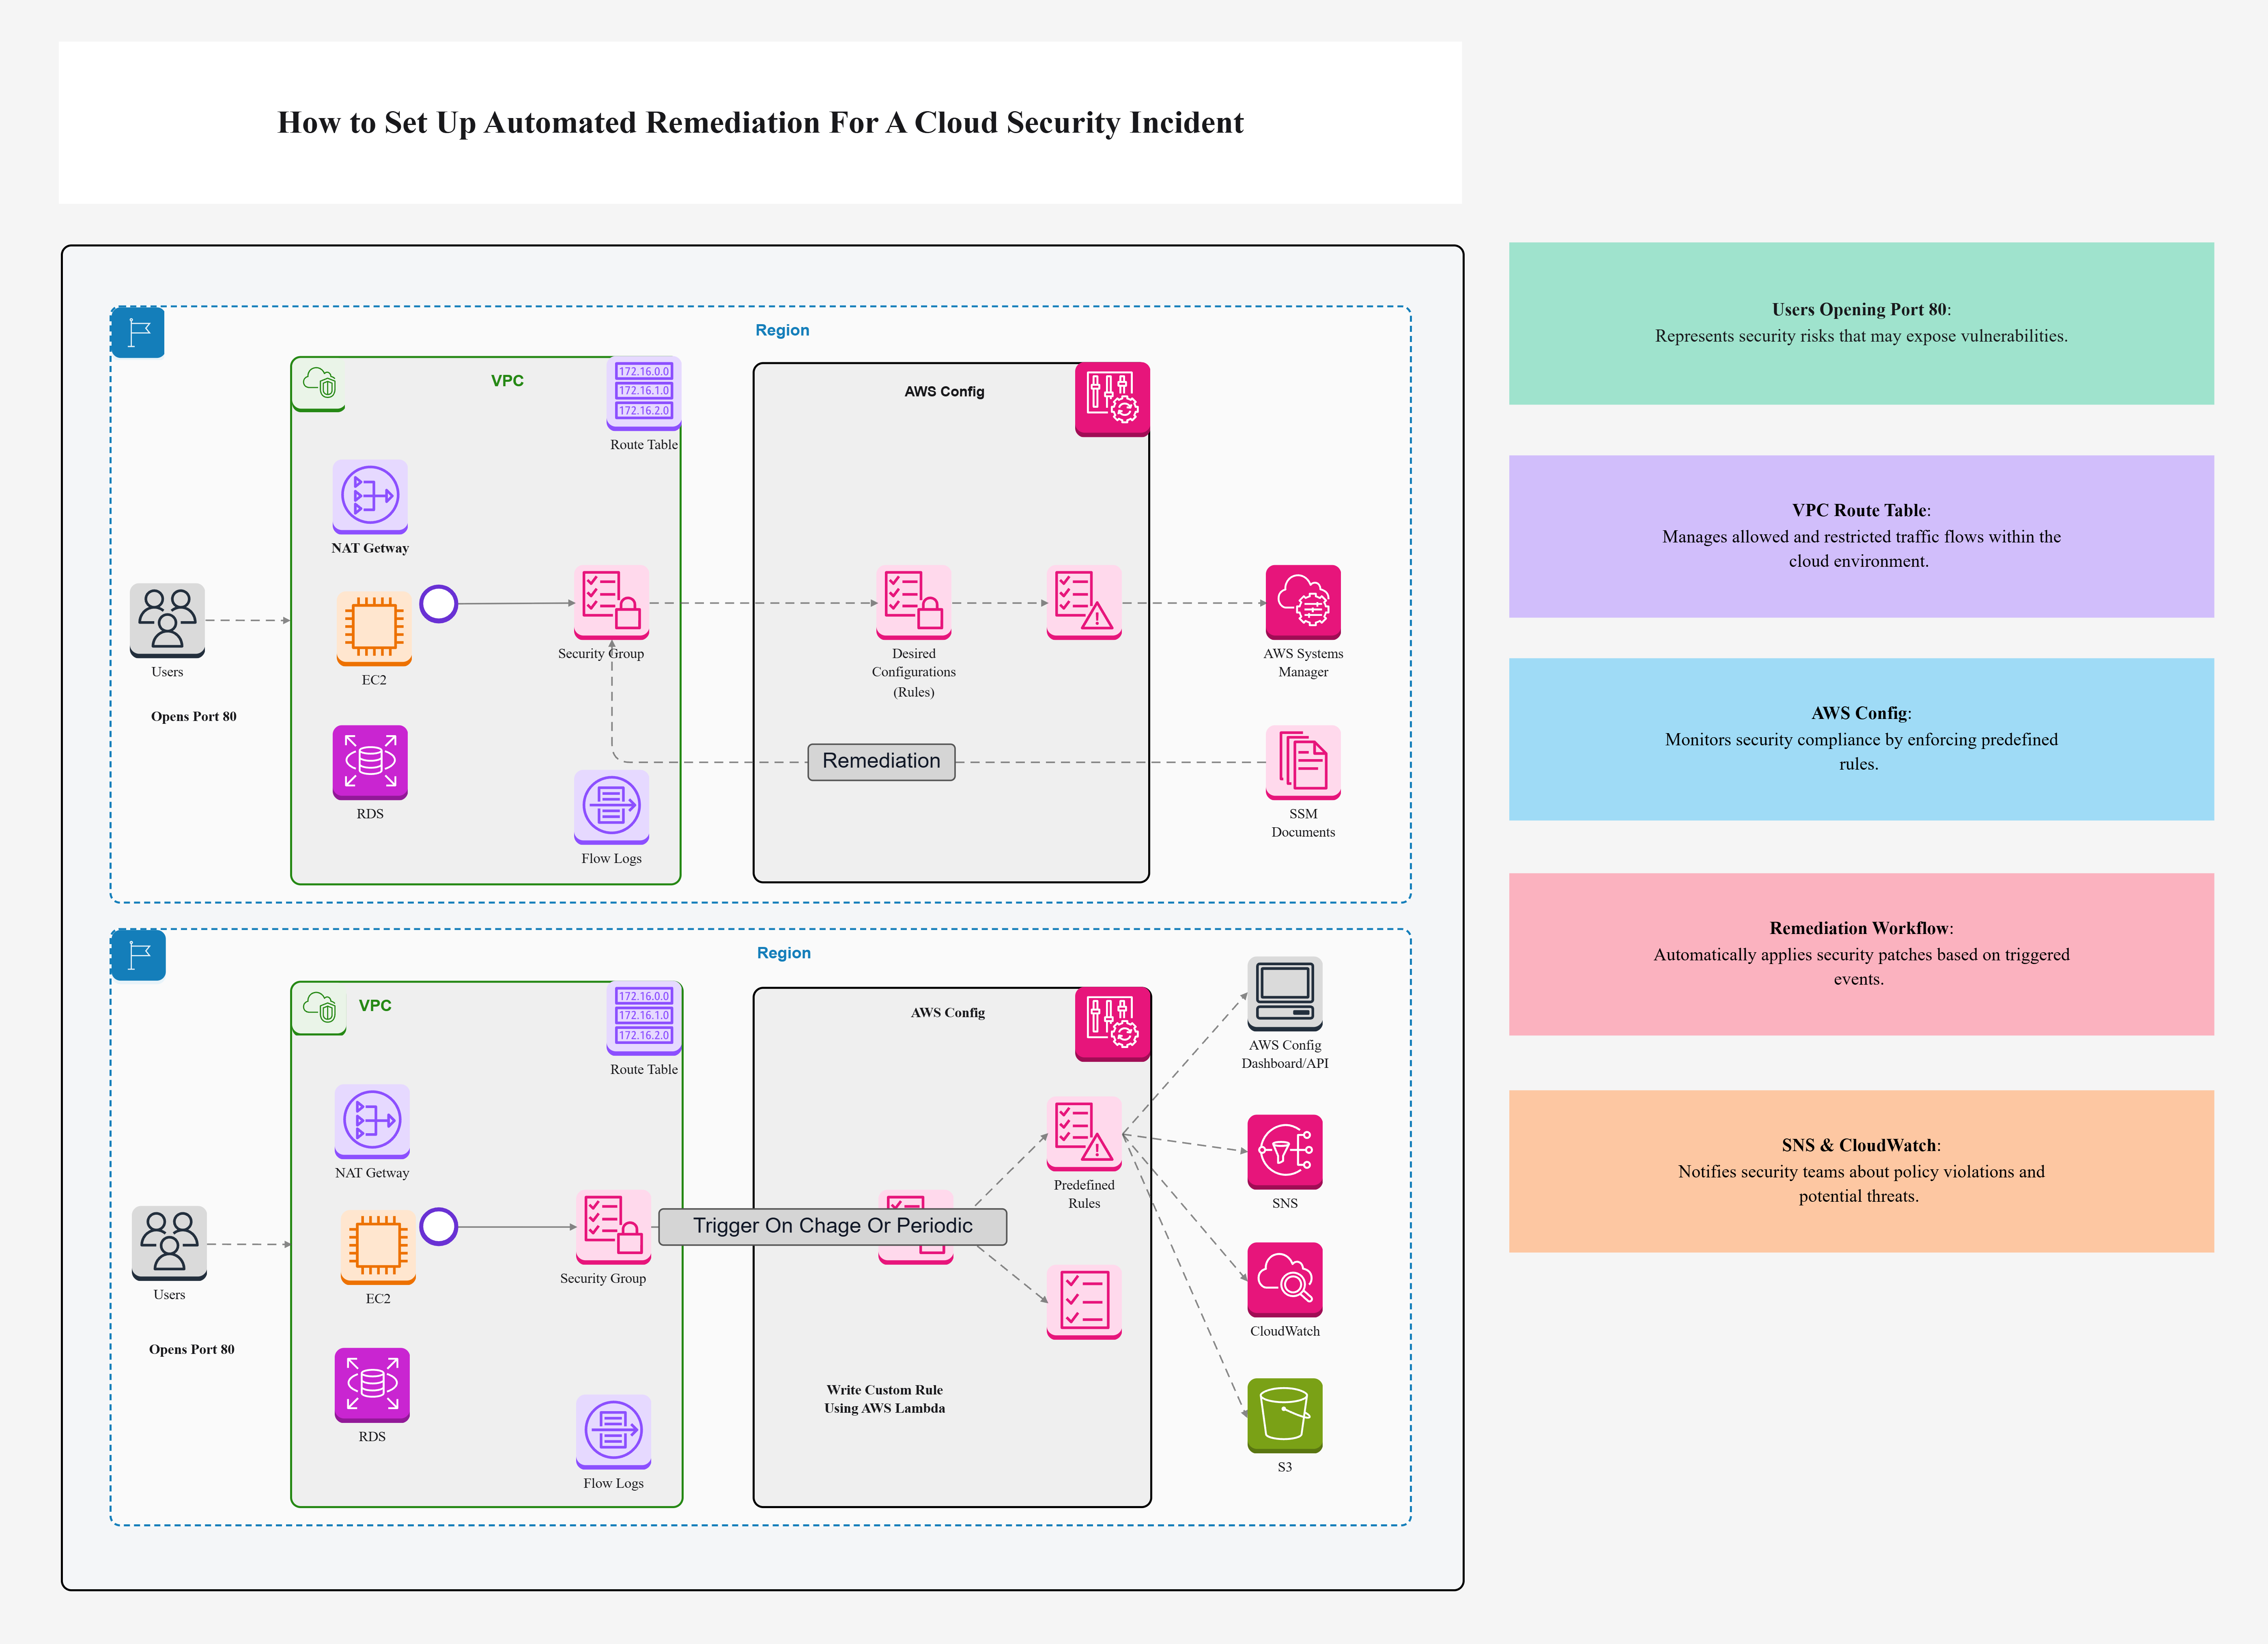Click the Predefined Rules label text
This screenshot has width=2268, height=1644.
click(x=1084, y=1194)
